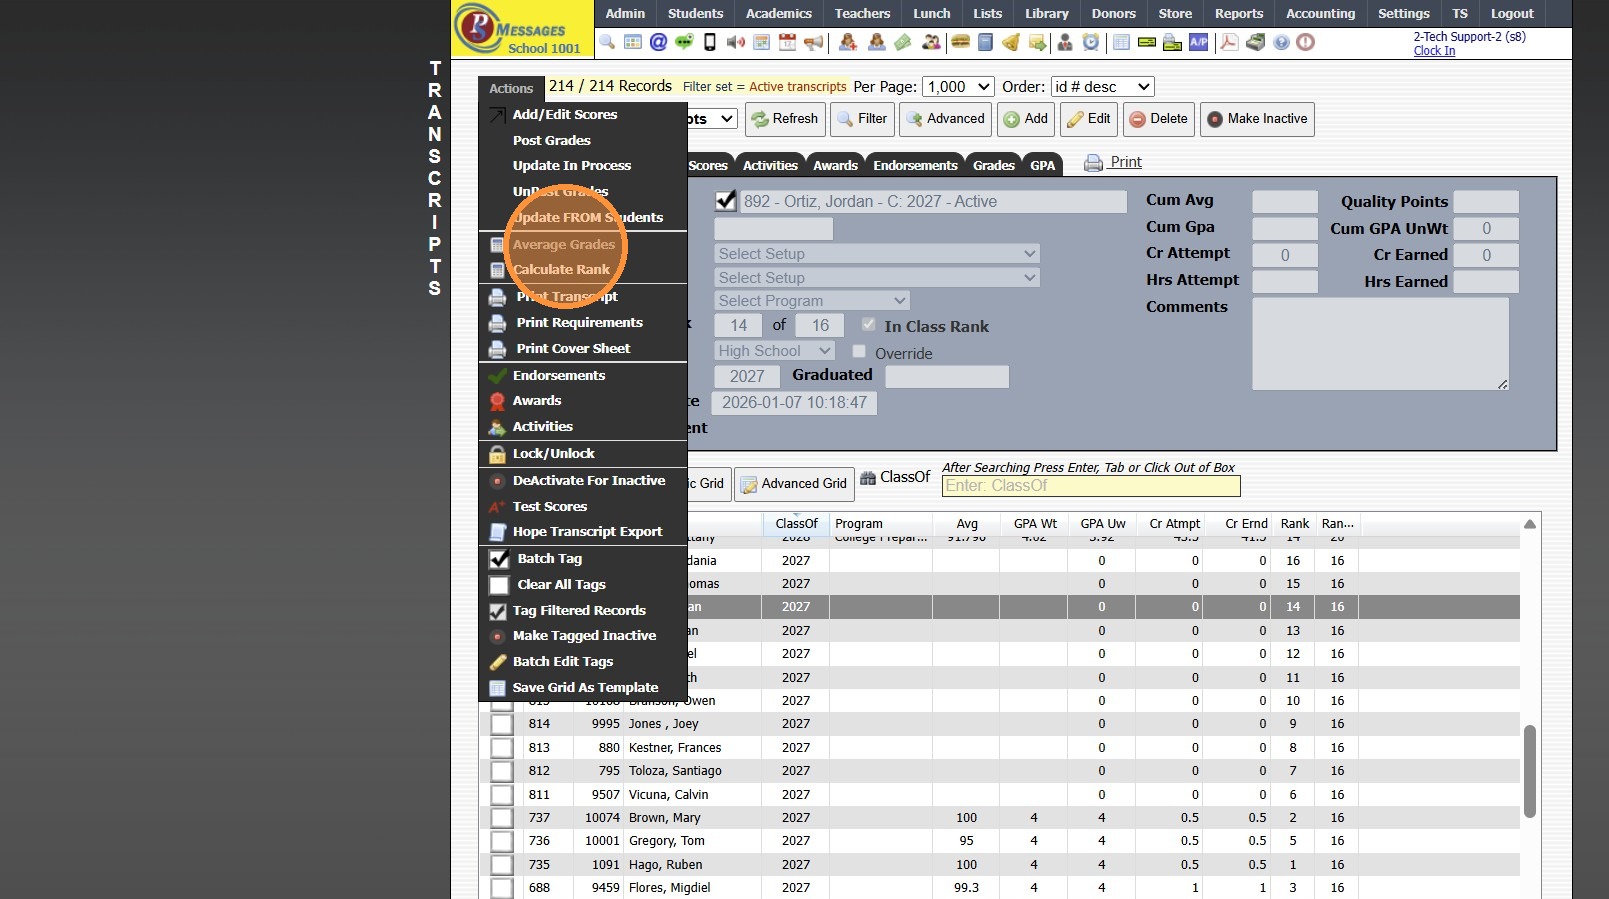
Task: Click the alarm clock icon
Action: tap(1091, 42)
